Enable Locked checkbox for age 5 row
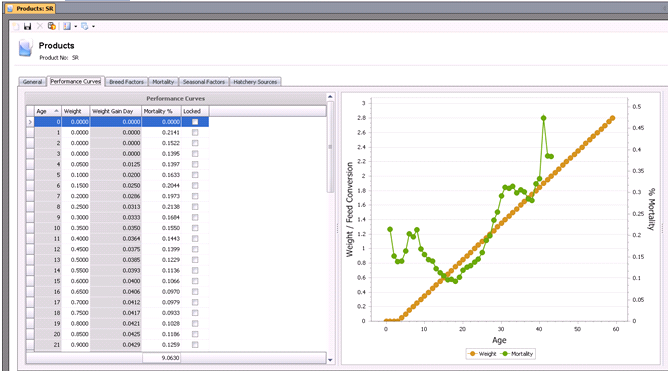Image resolution: width=668 pixels, height=372 pixels. 195,175
